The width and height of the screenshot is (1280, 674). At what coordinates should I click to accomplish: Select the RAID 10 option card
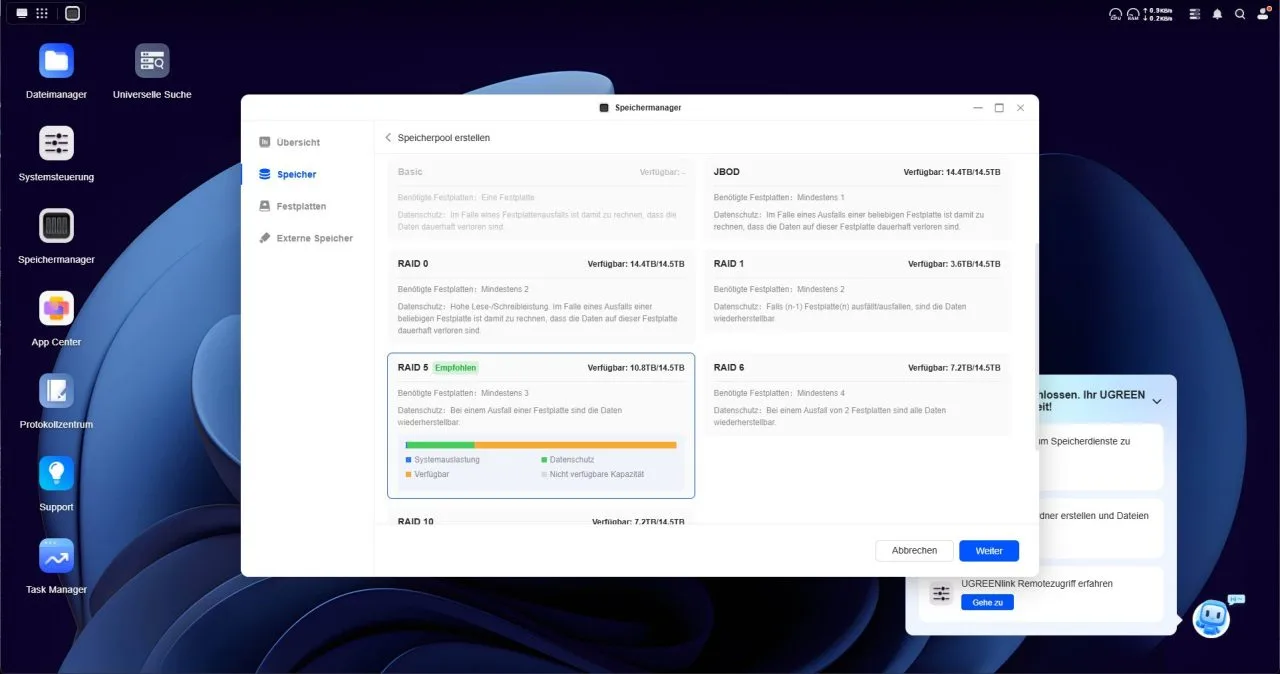point(541,518)
